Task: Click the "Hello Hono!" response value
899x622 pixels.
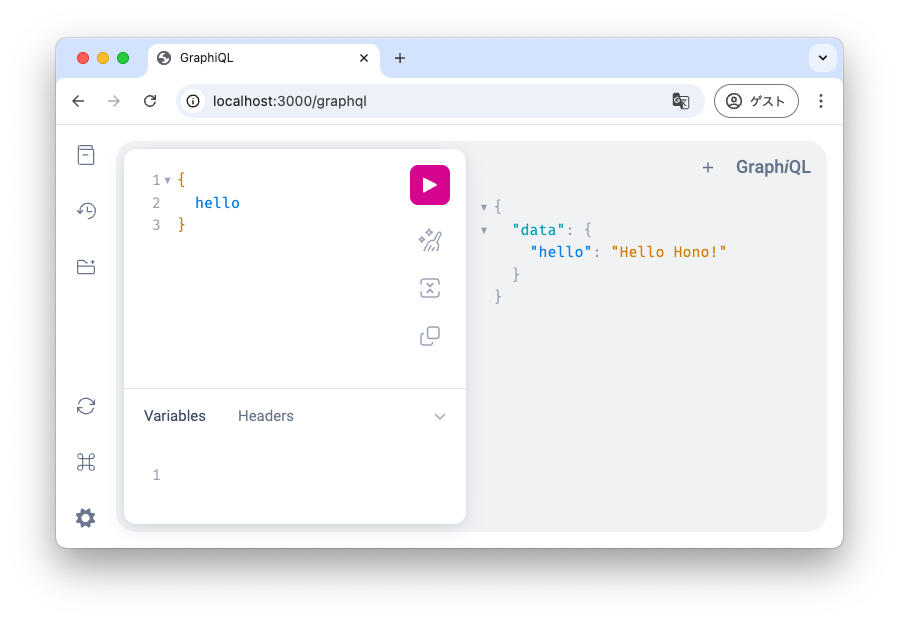Action: coord(669,252)
